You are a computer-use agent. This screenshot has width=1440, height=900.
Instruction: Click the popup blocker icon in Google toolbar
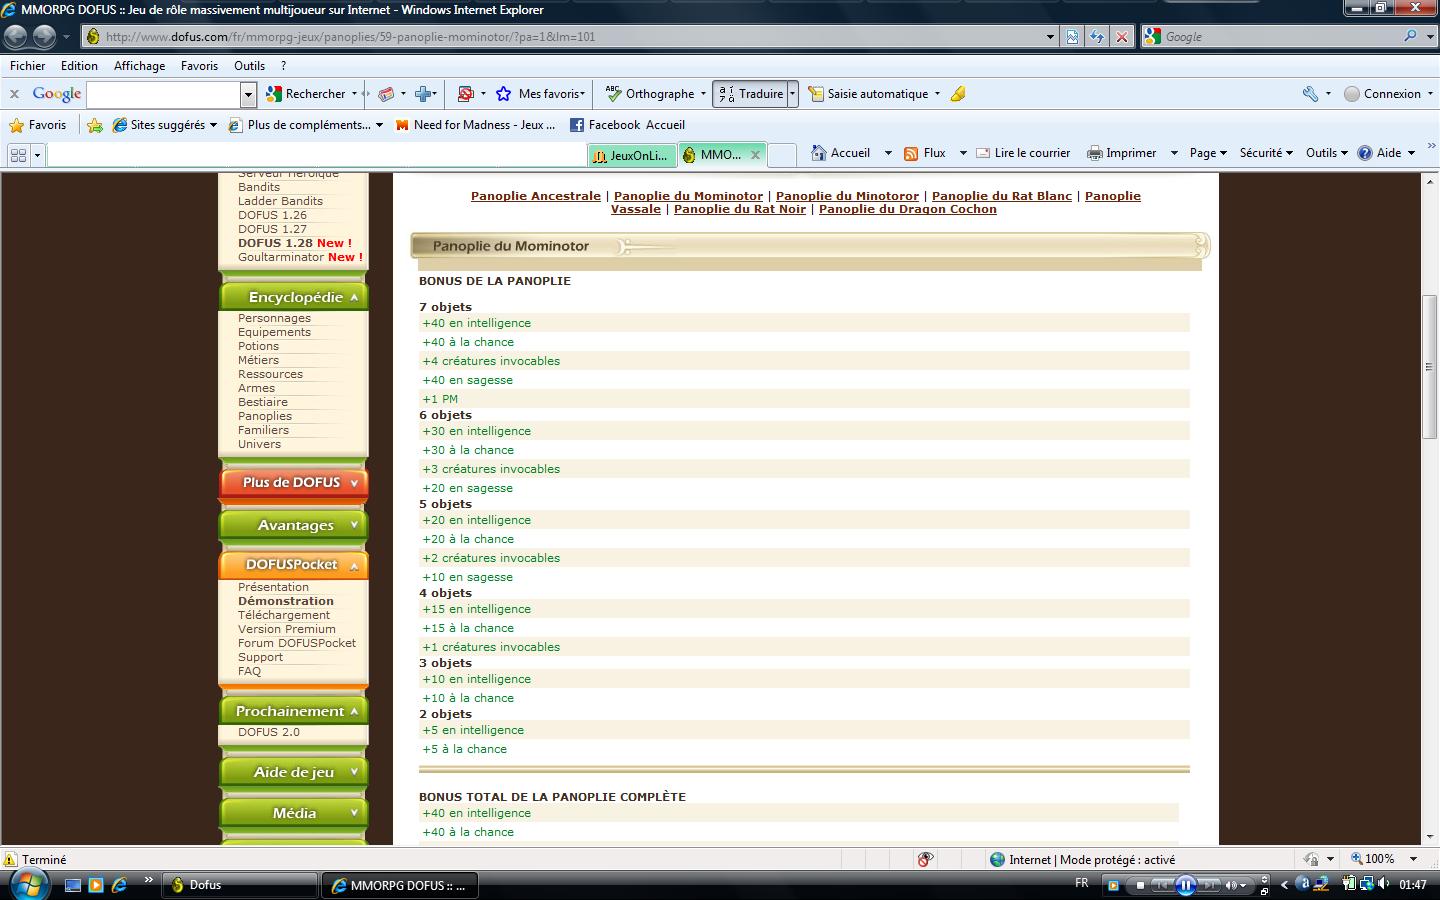click(x=465, y=94)
